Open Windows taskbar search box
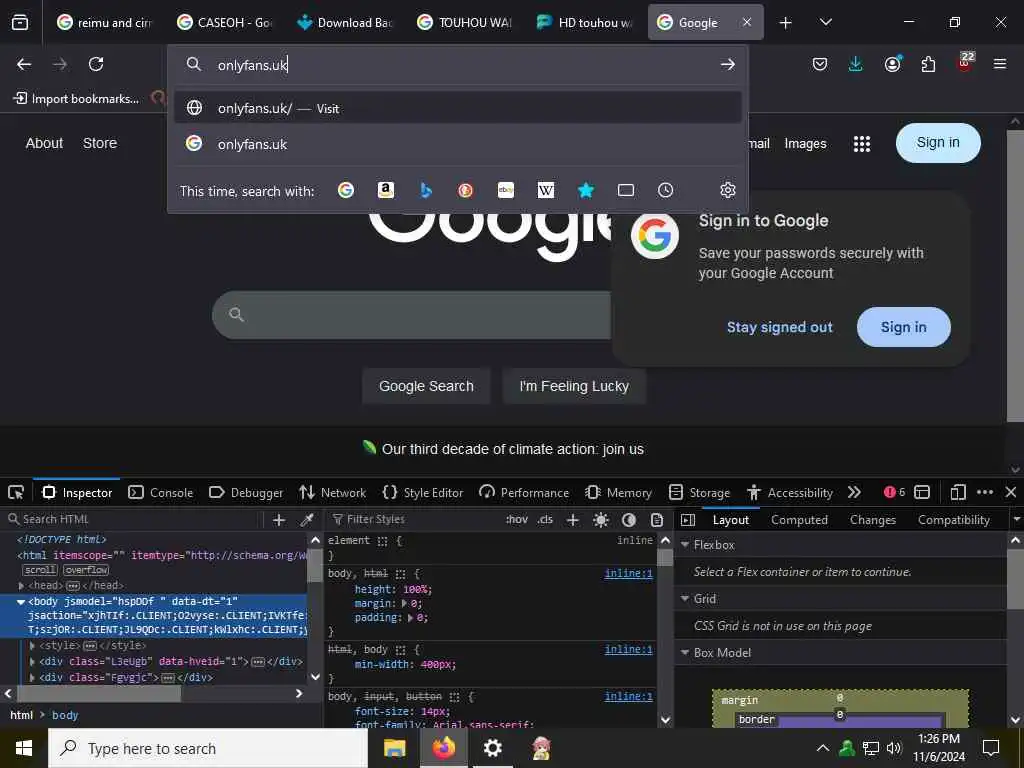The width and height of the screenshot is (1024, 768). 208,748
